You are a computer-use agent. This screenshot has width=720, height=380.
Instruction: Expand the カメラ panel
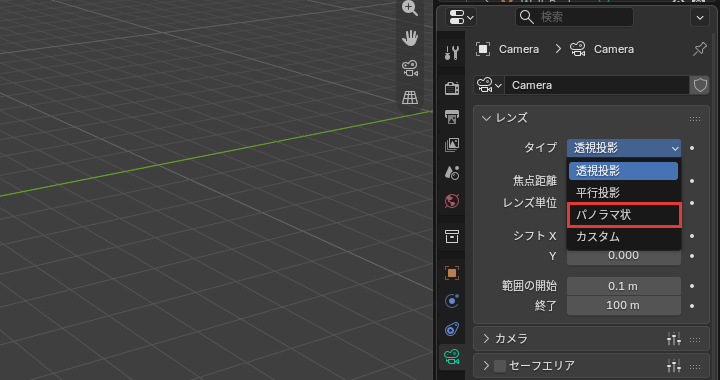coord(486,339)
